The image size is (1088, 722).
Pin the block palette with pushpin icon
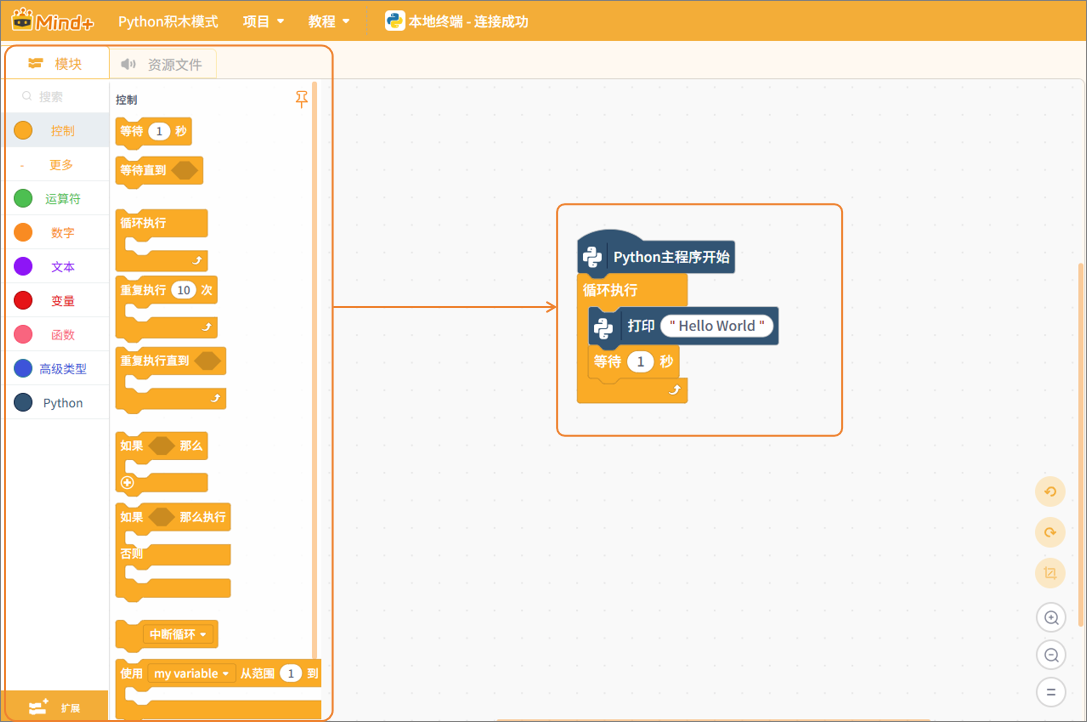point(301,99)
